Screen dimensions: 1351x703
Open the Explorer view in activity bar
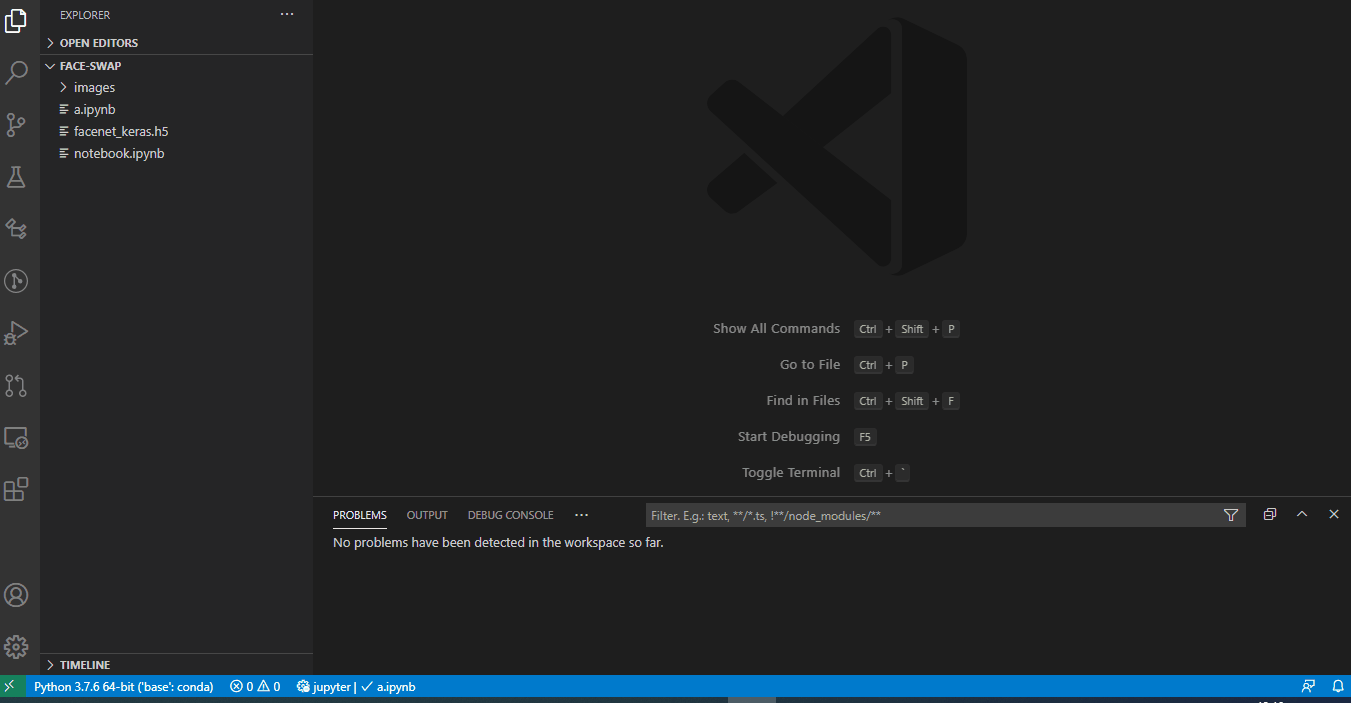pyautogui.click(x=16, y=20)
